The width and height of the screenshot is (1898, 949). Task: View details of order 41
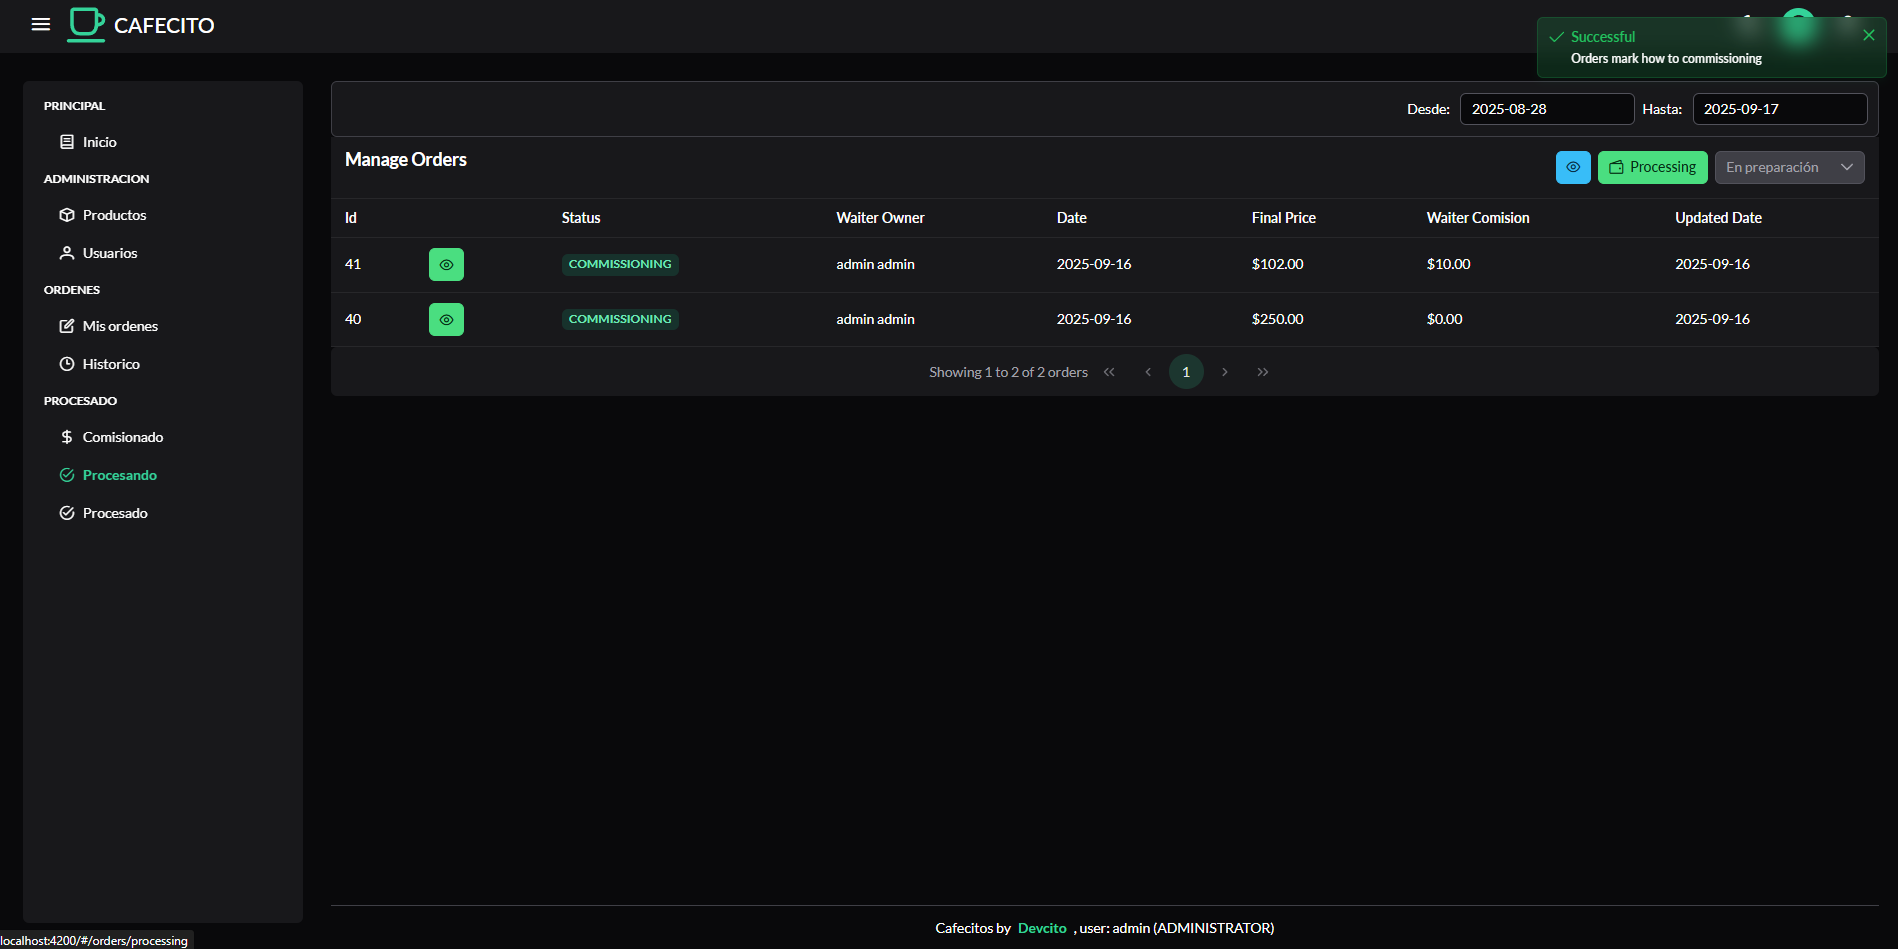[446, 265]
